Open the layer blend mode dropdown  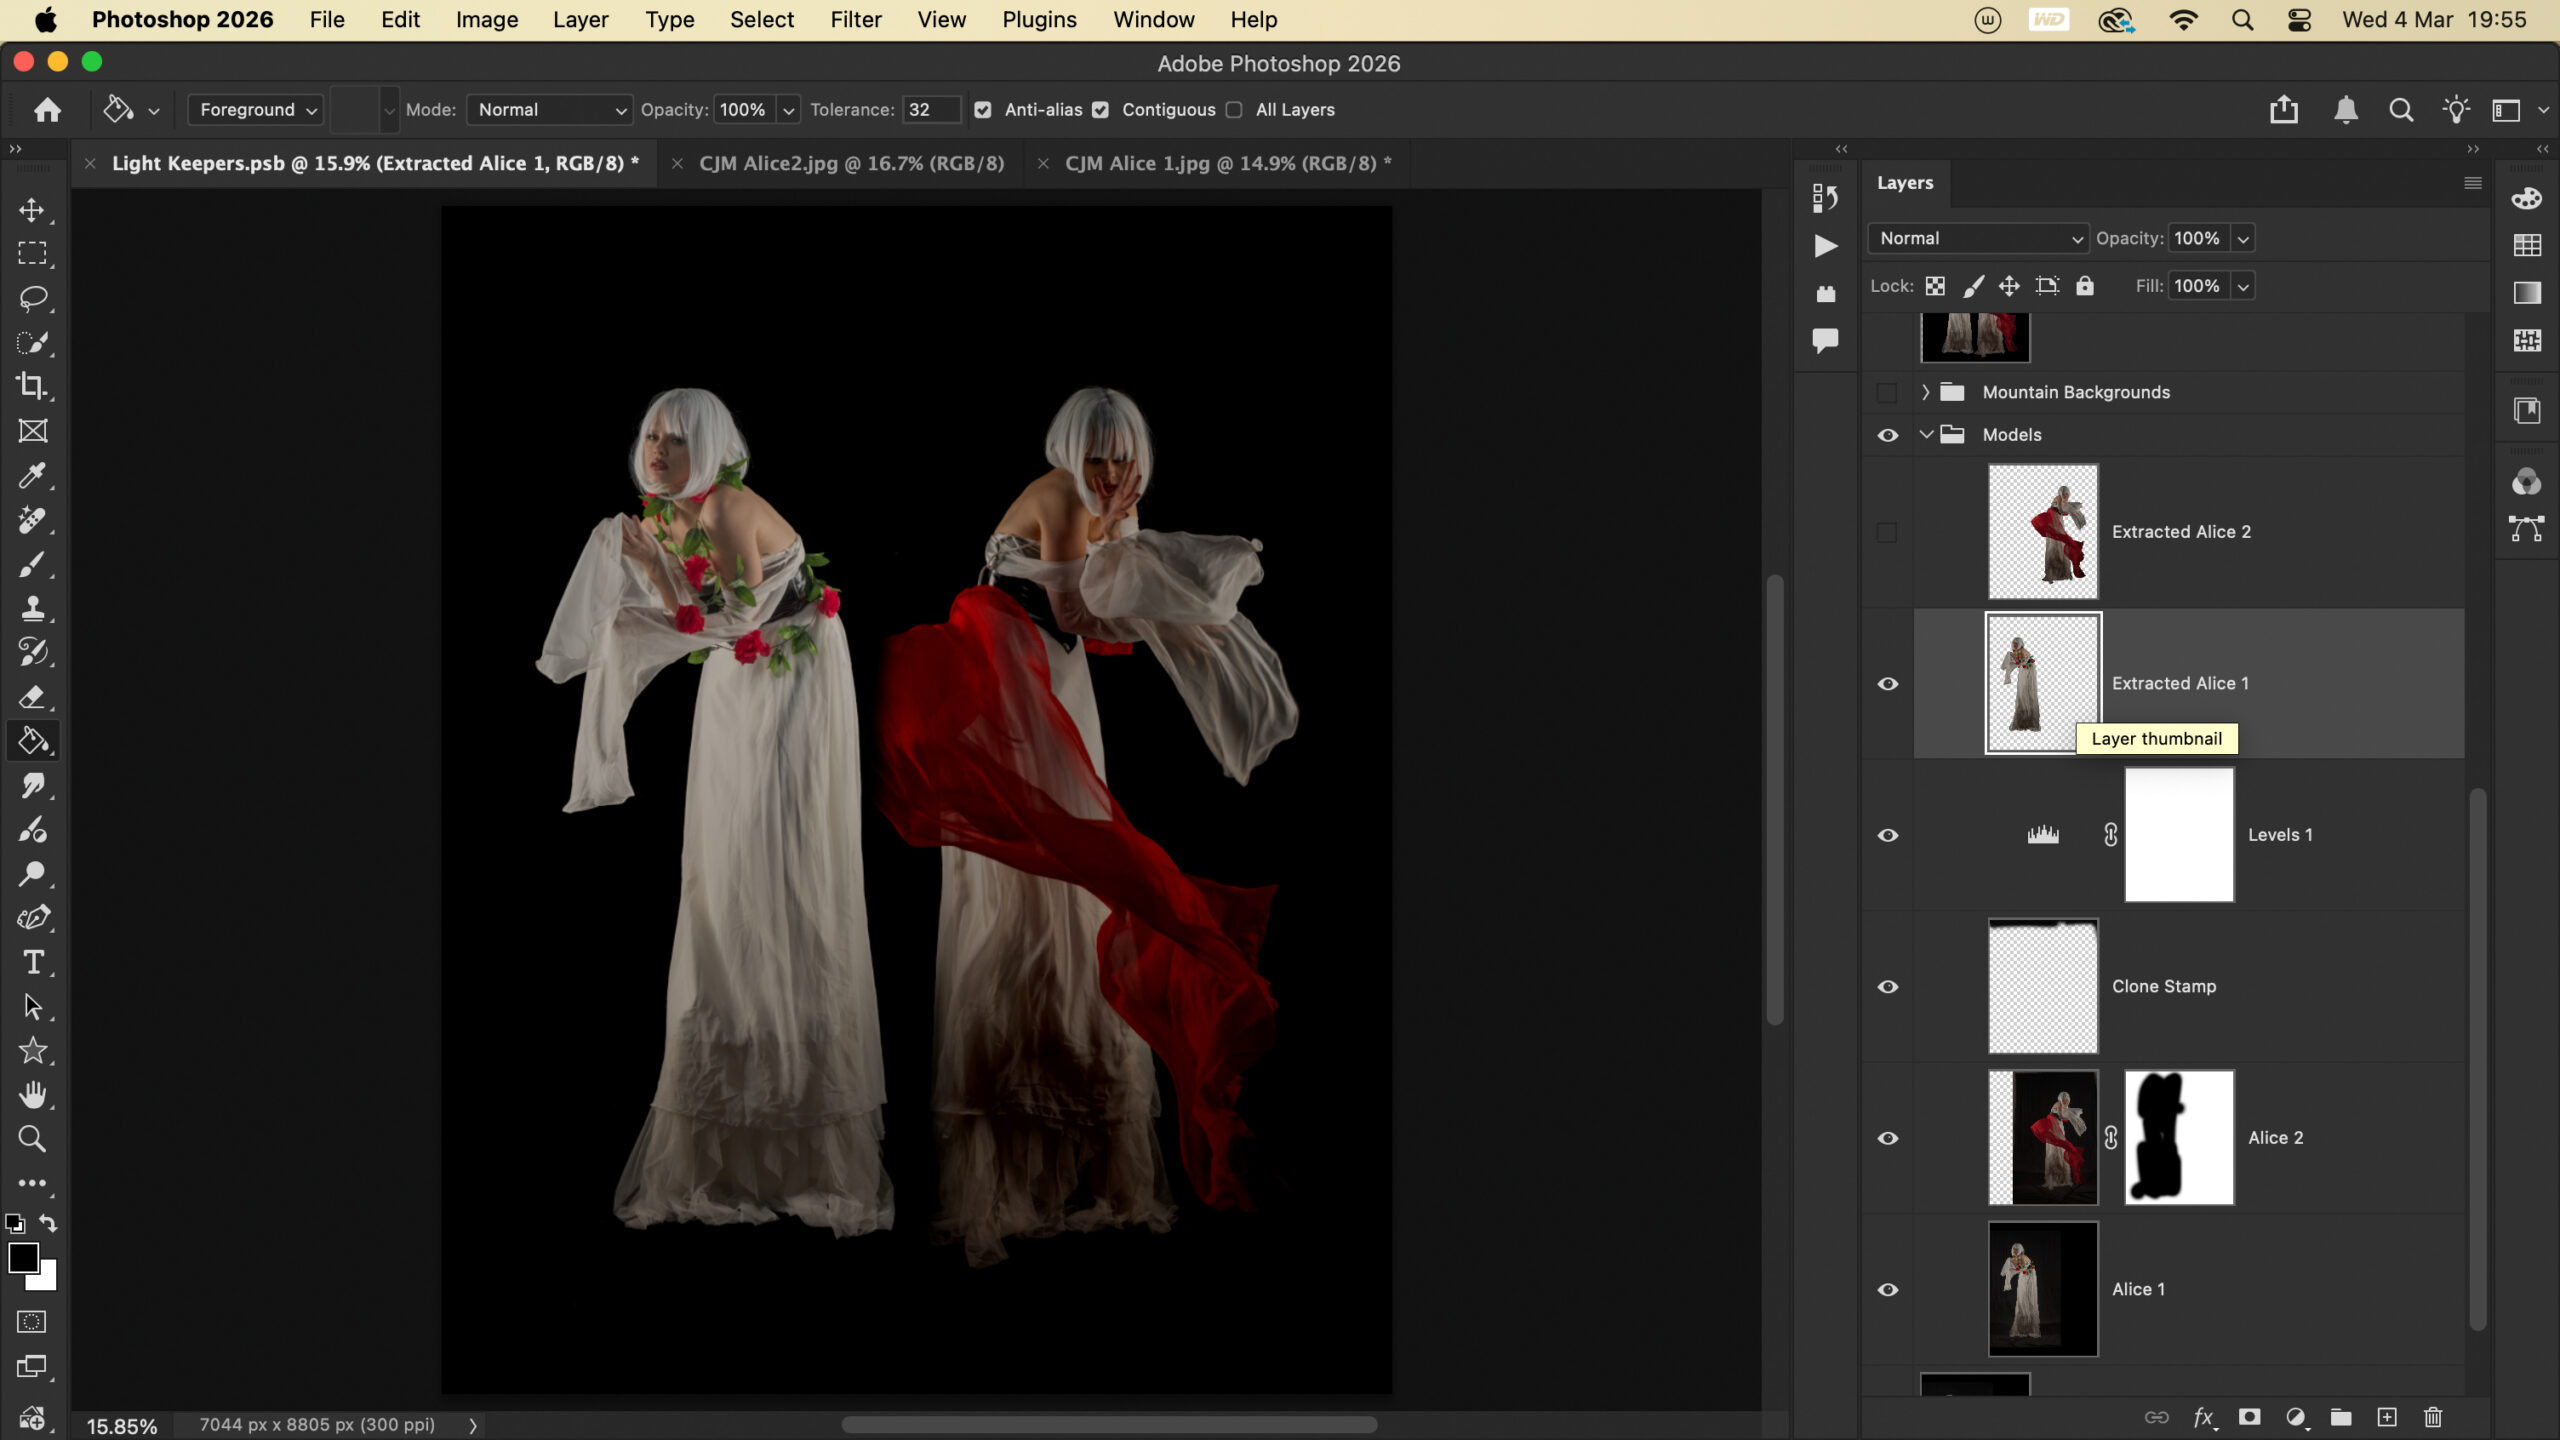coord(1978,238)
